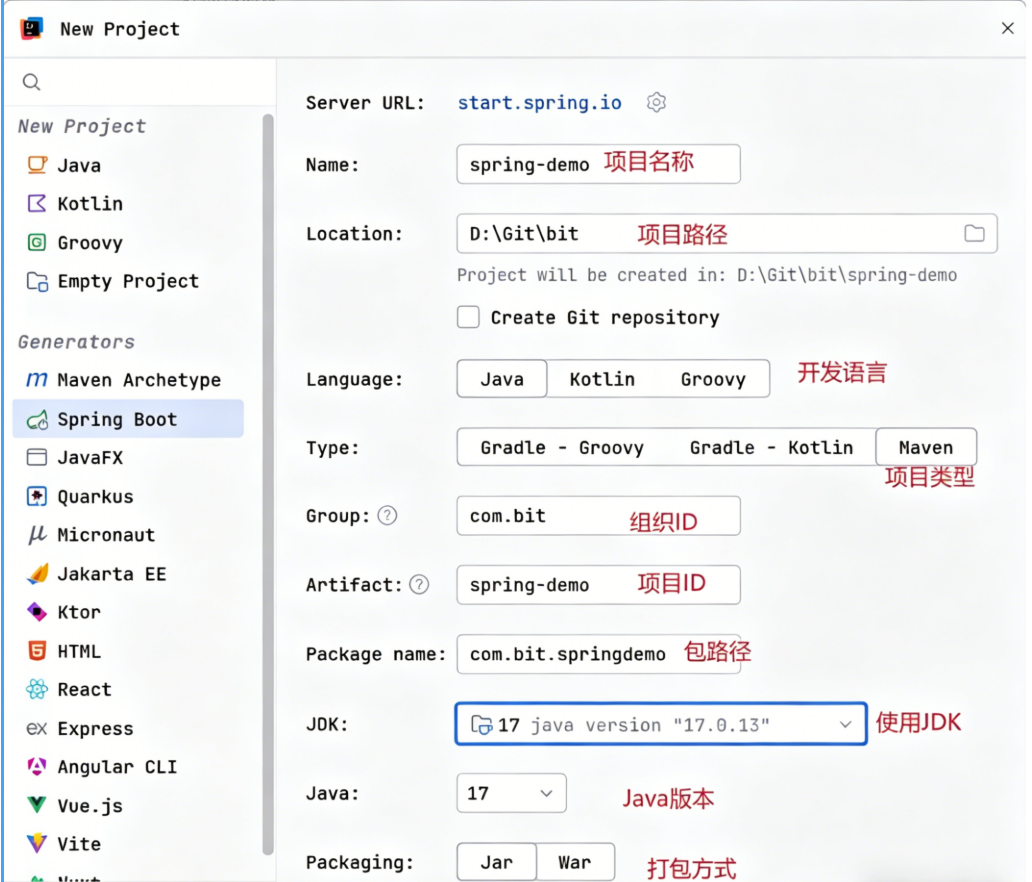Select Maven Archetype generator
The width and height of the screenshot is (1032, 882).
128,380
